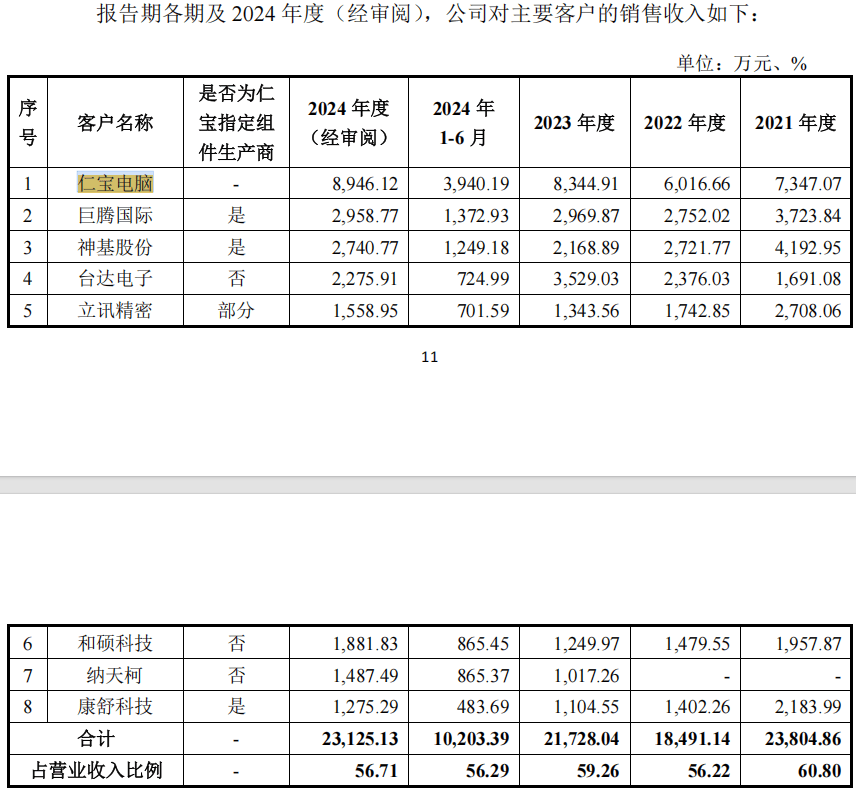856x795 pixels.
Task: Select value 8,946.12 in 仁宝电脑 row
Action: point(365,184)
